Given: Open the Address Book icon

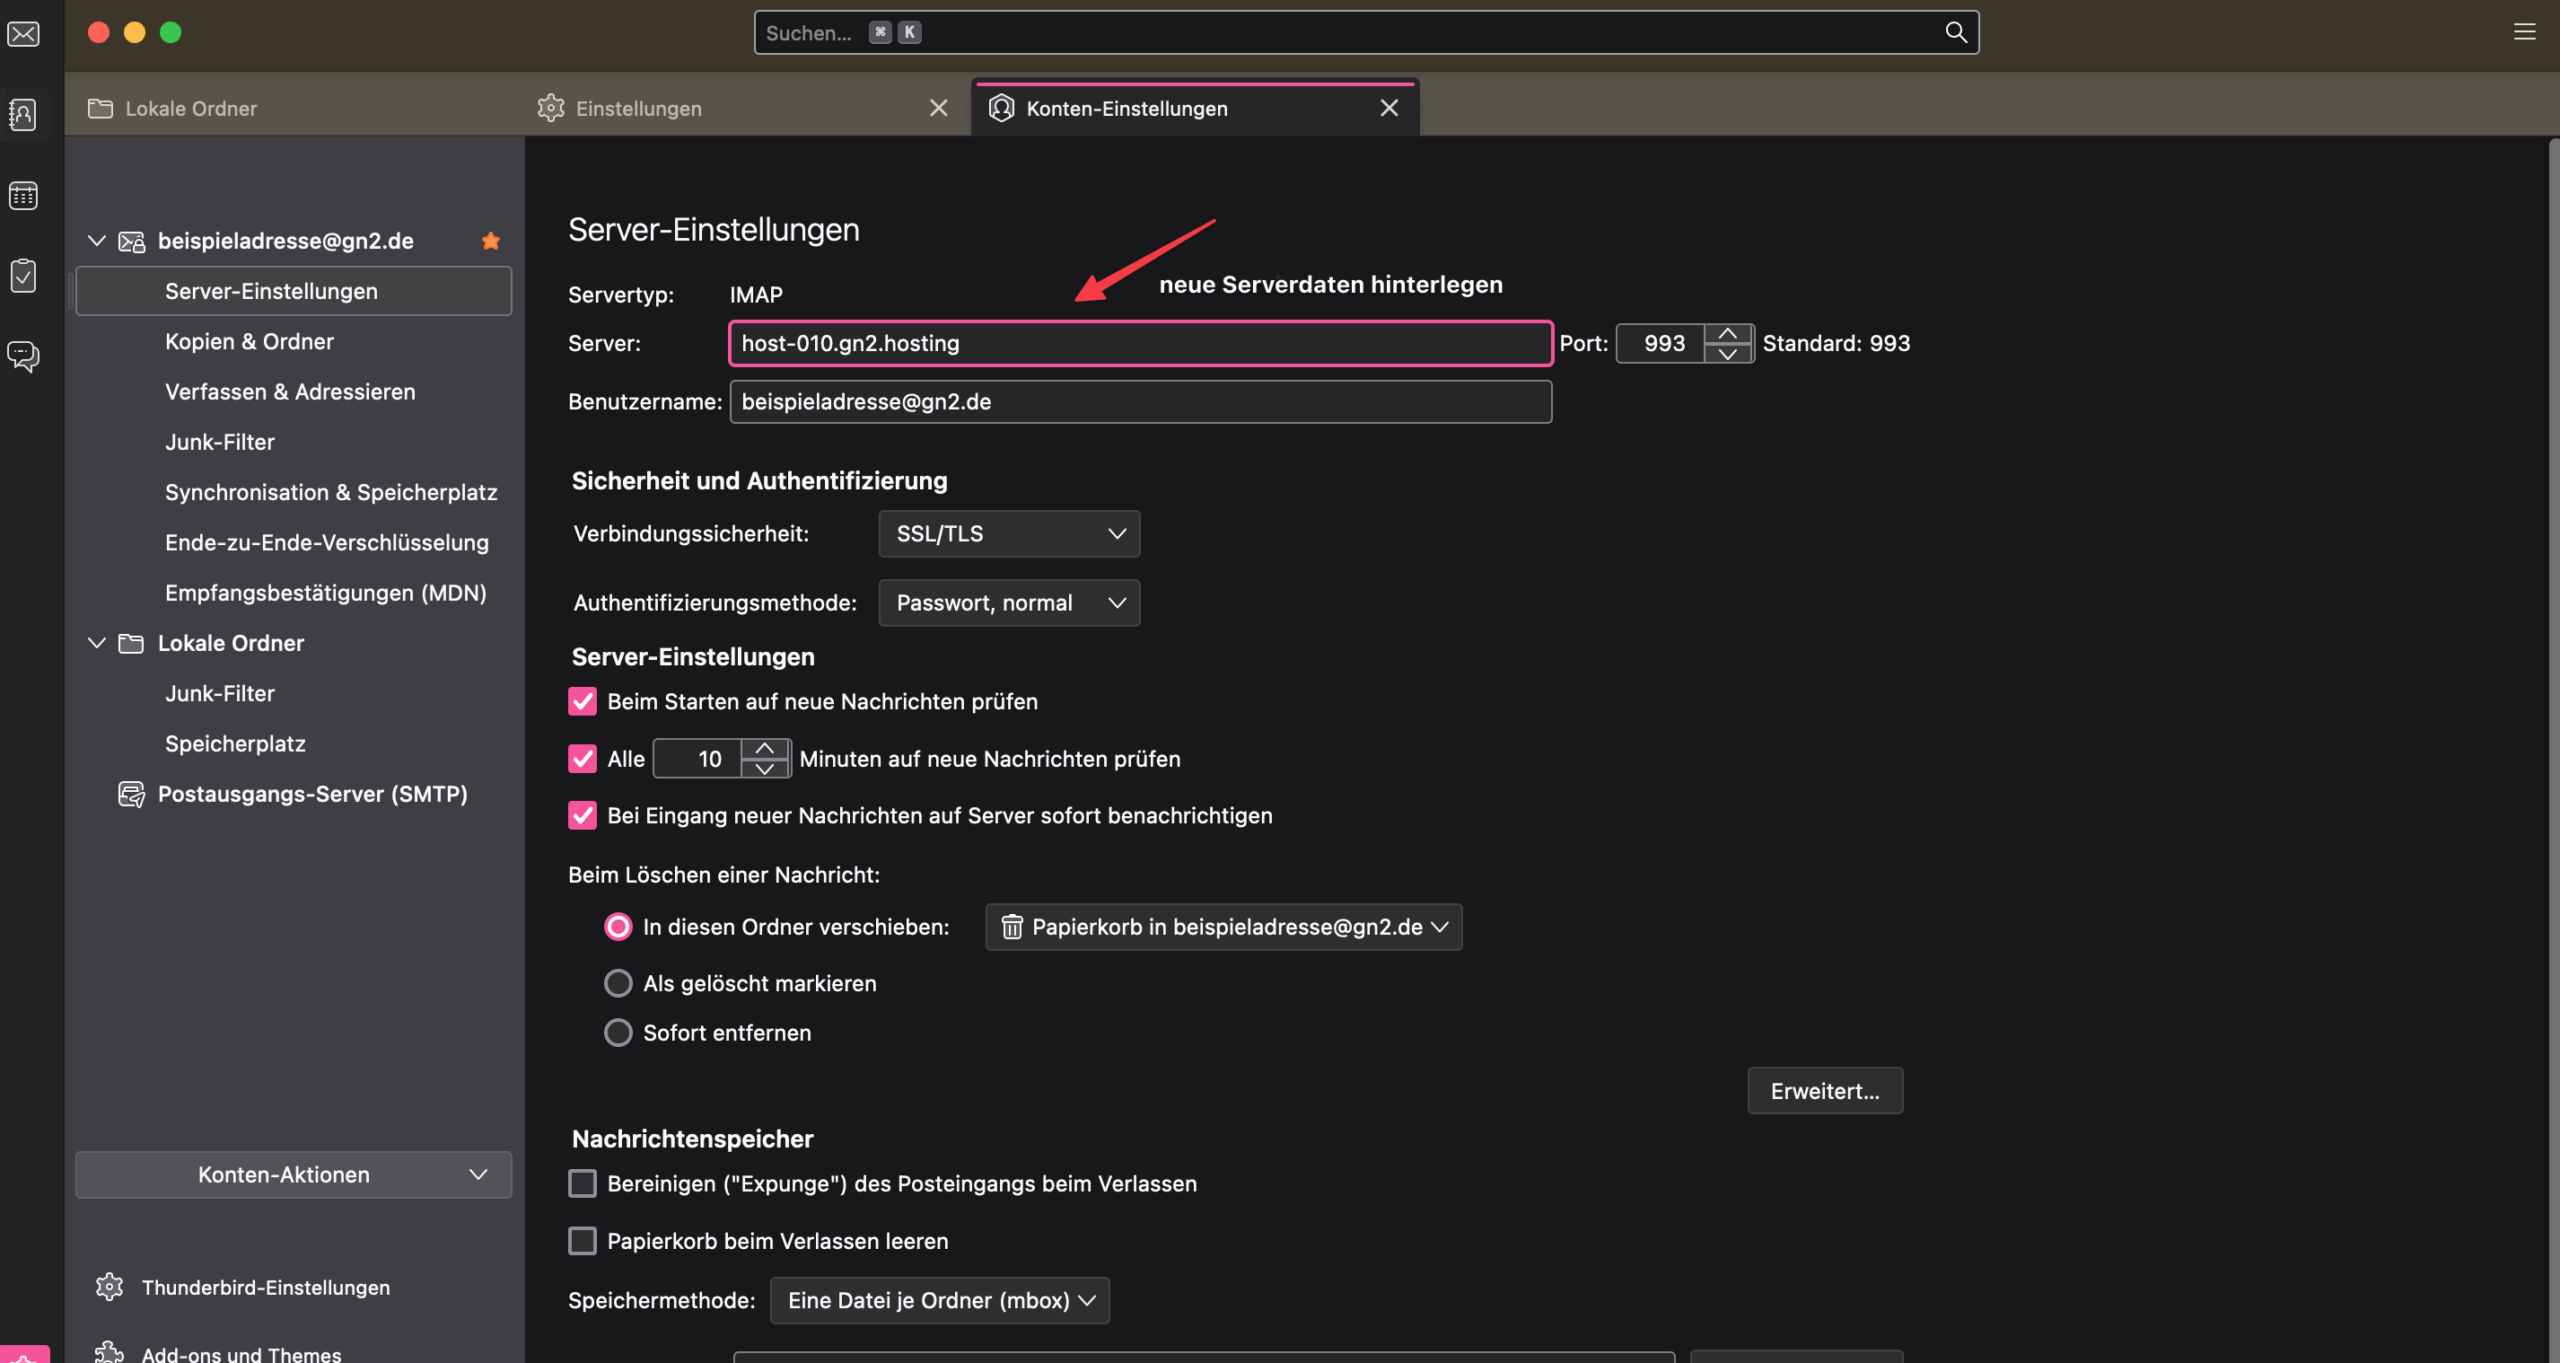Looking at the screenshot, I should 23,114.
